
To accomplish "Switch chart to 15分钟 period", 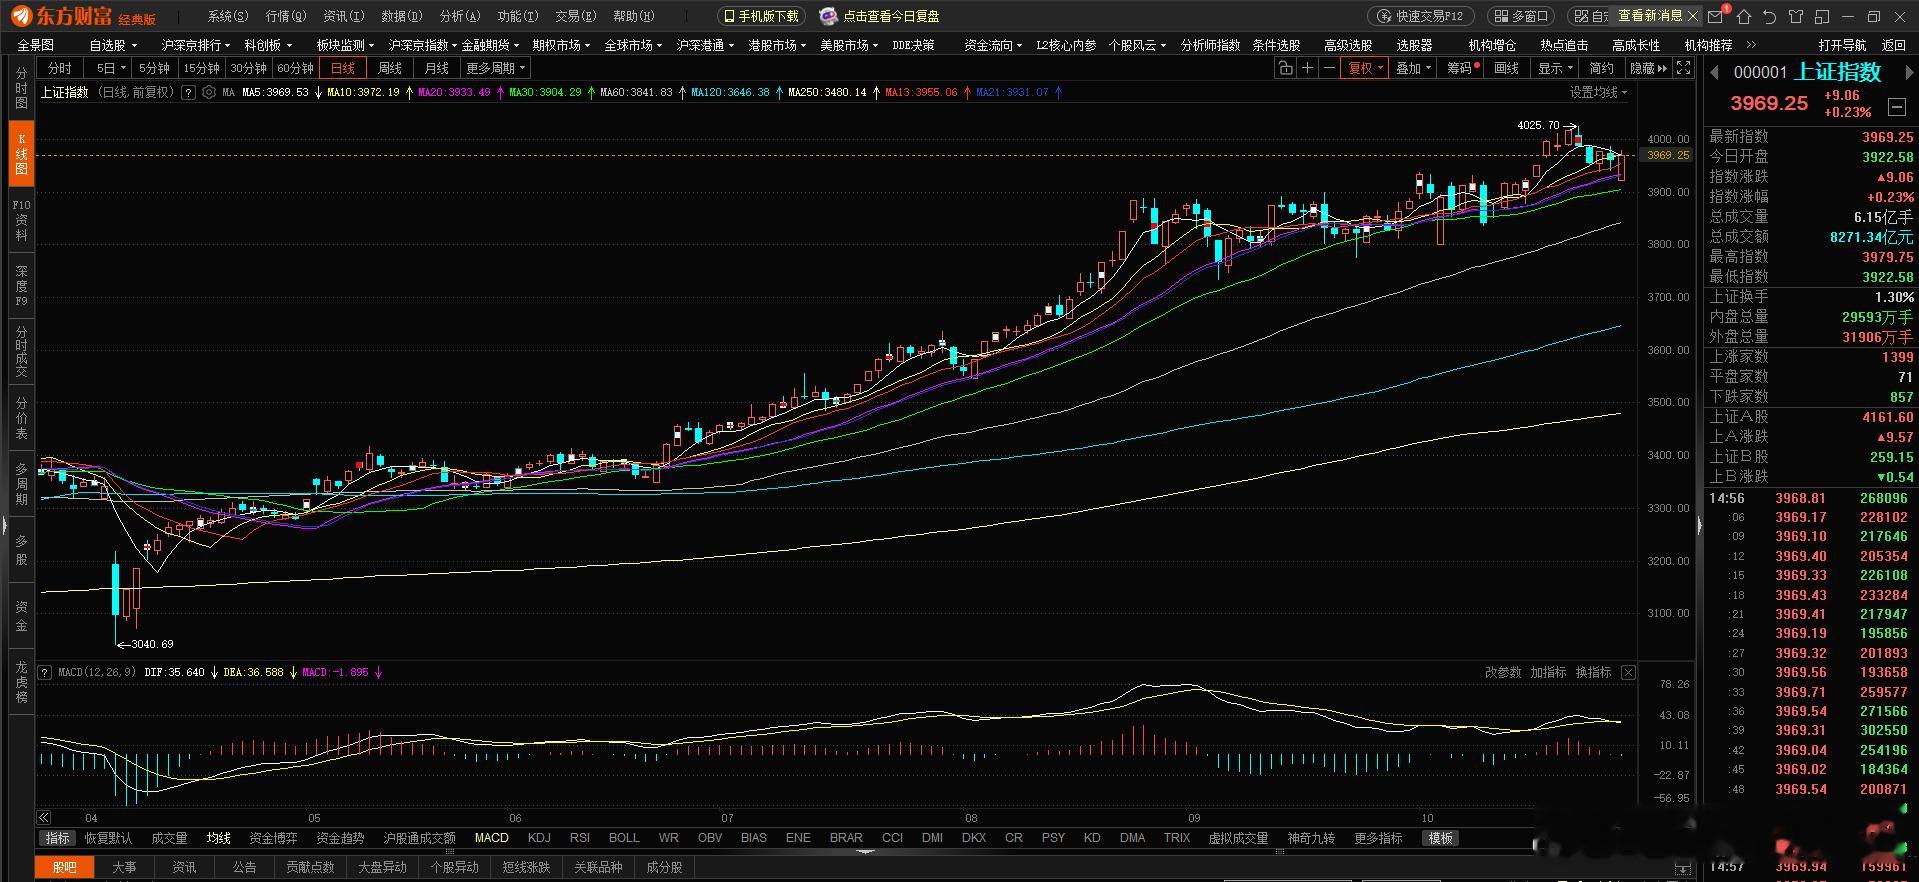I will (x=201, y=68).
